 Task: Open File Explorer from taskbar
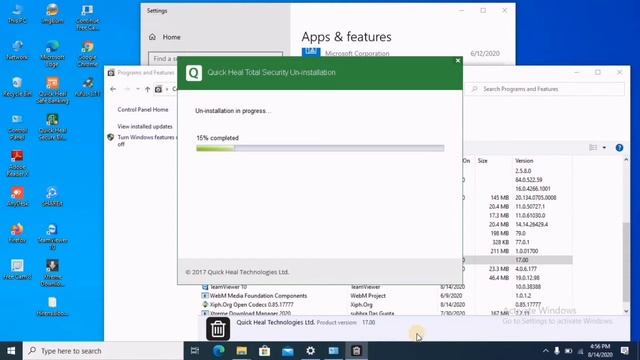pyautogui.click(x=242, y=351)
